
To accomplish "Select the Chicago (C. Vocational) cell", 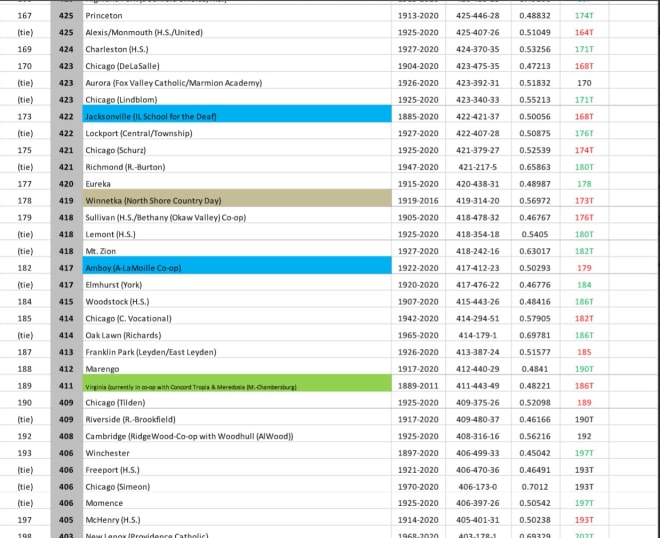I will (x=237, y=319).
